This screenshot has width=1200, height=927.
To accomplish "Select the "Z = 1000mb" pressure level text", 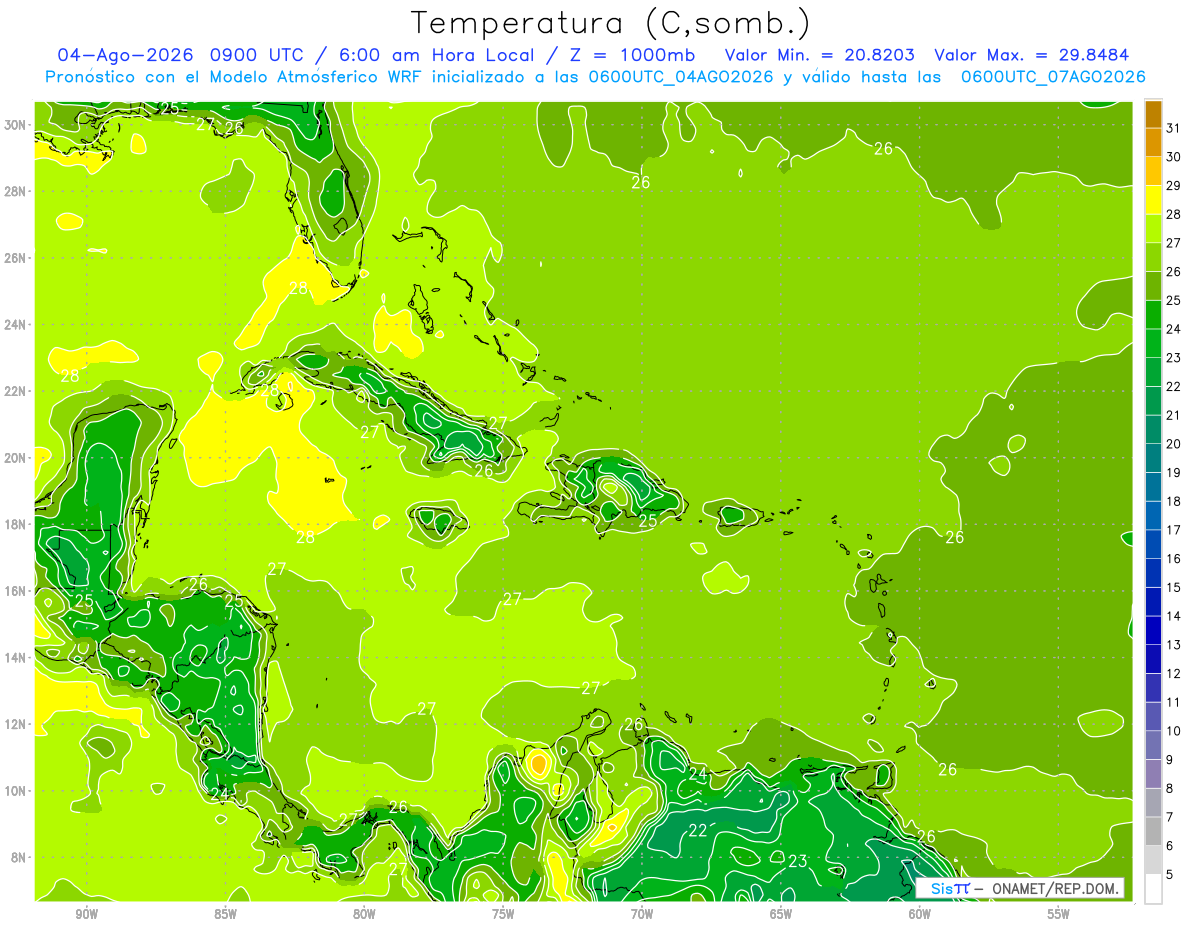I will [x=633, y=54].
